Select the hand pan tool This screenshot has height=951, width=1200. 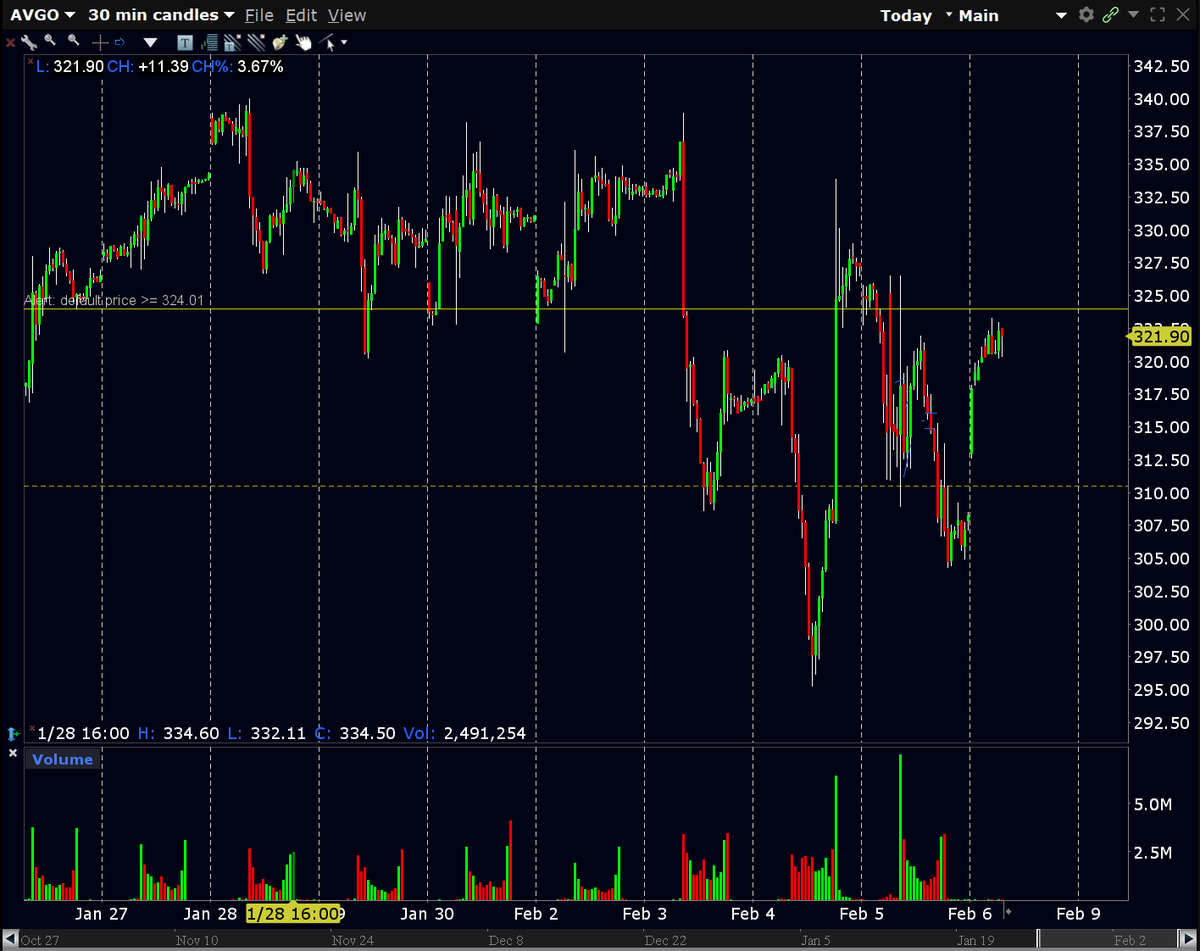point(303,42)
